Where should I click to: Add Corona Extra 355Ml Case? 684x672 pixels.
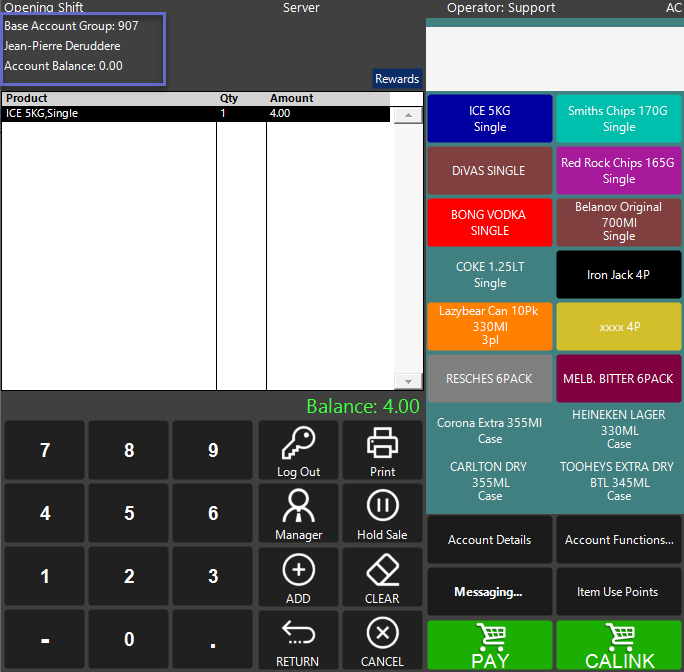[490, 430]
